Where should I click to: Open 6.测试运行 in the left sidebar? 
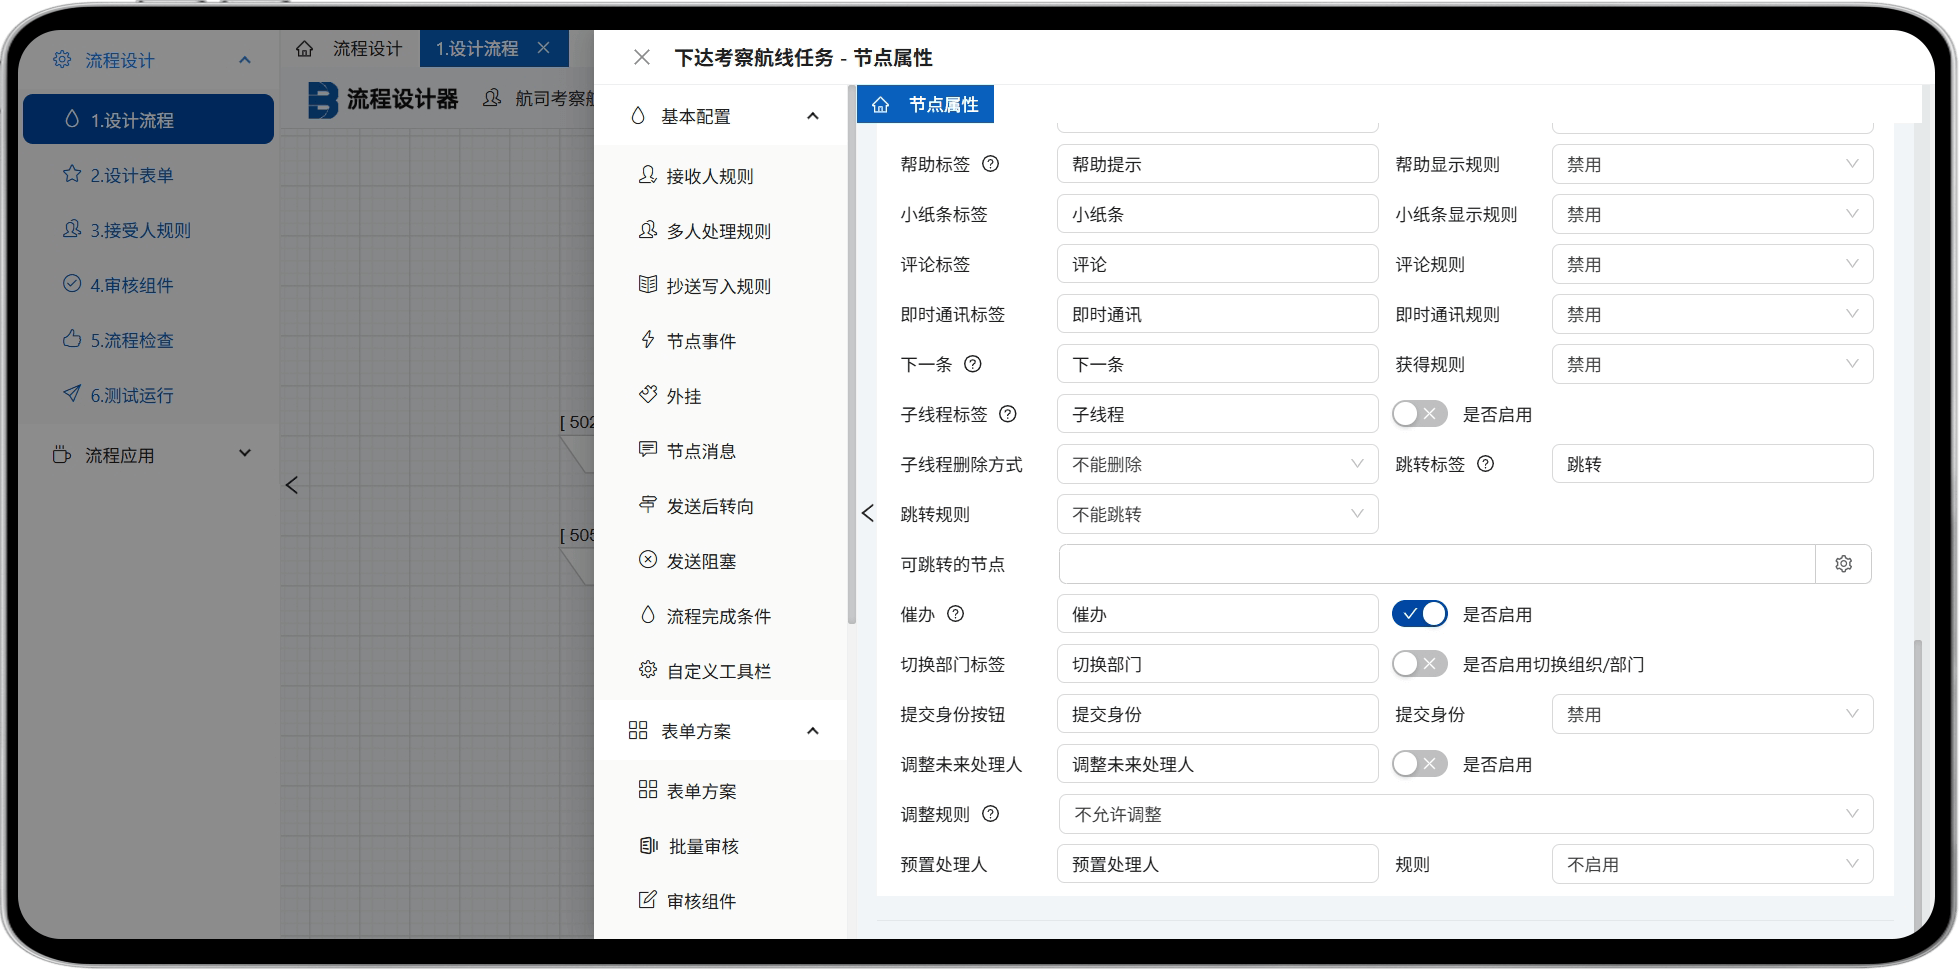pyautogui.click(x=132, y=395)
